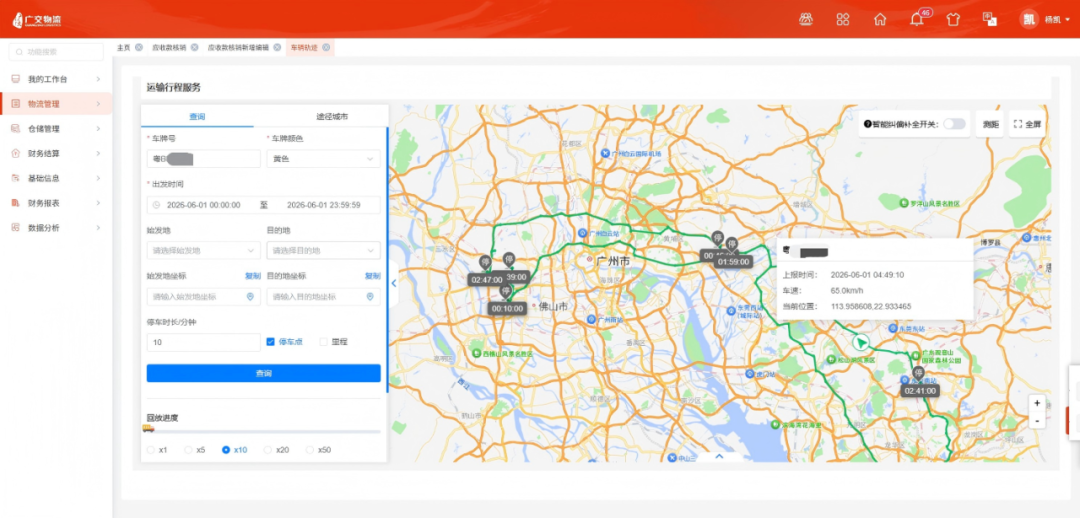Click the 全屏 fullscreen button
Screen dimensions: 1080x518
1028,124
